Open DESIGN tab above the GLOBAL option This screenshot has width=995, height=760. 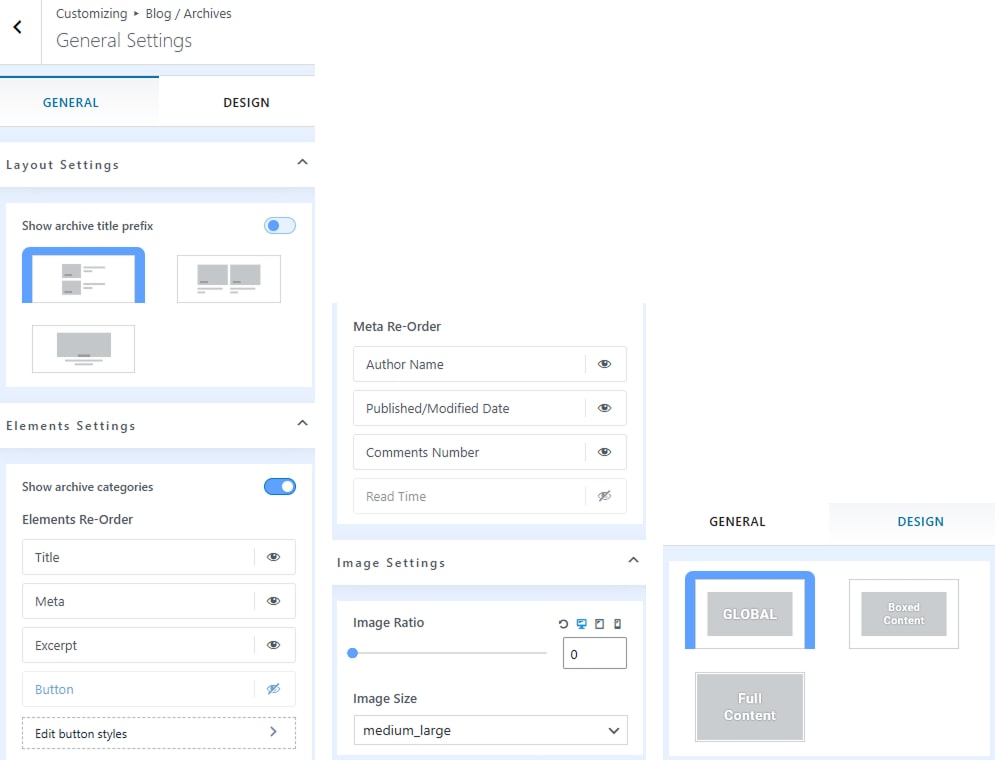click(x=920, y=521)
